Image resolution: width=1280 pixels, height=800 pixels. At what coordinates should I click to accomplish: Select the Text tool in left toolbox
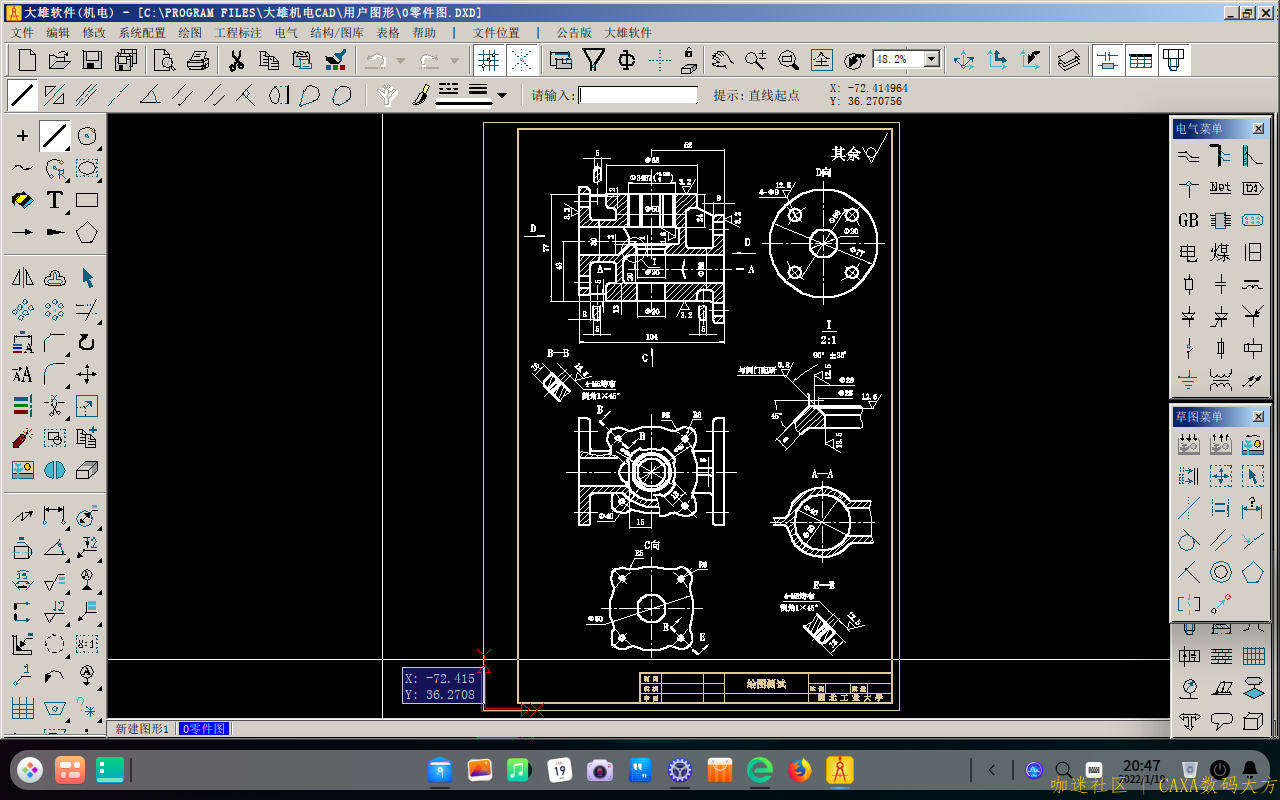pos(55,200)
